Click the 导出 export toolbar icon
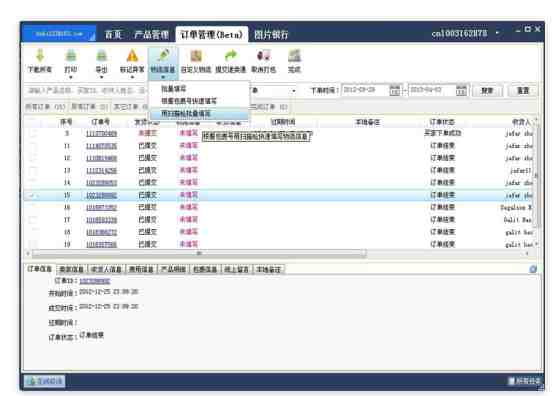The width and height of the screenshot is (554, 396). pos(101,56)
